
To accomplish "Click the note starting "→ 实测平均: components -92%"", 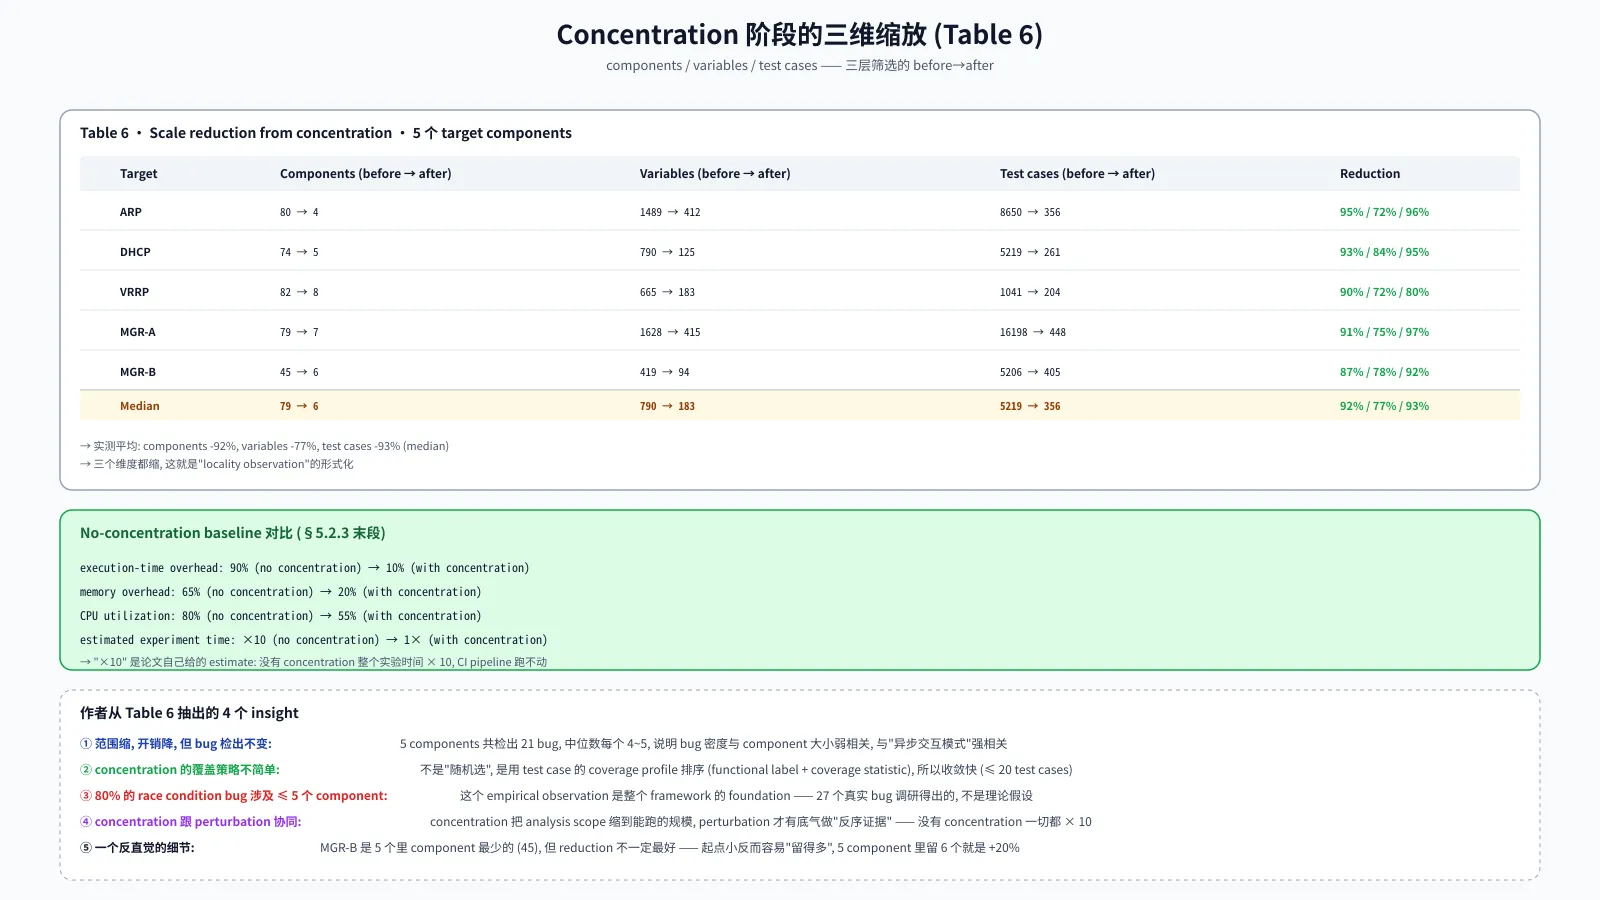I will click(265, 446).
